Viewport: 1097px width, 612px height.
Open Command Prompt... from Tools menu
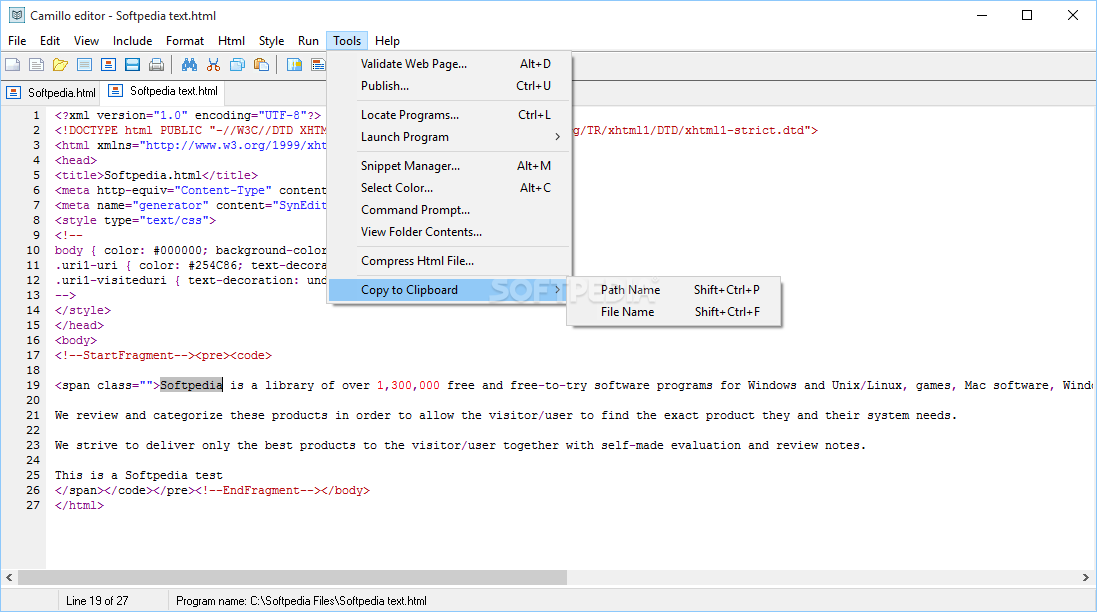click(x=450, y=210)
